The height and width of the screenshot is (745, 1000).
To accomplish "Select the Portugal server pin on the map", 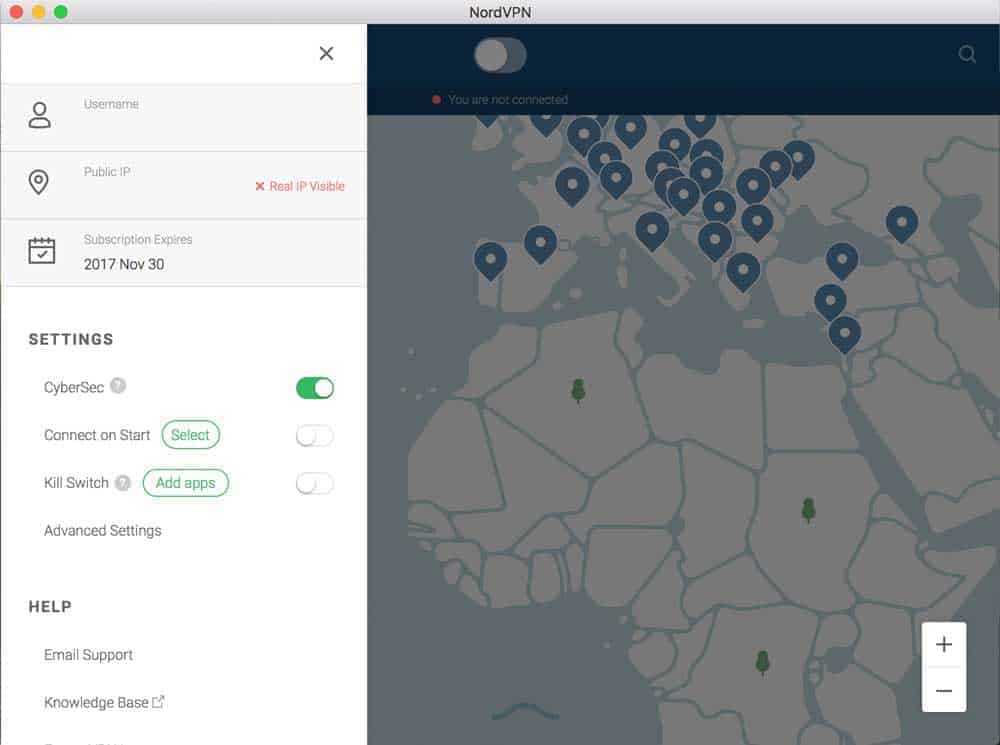I will (x=490, y=261).
